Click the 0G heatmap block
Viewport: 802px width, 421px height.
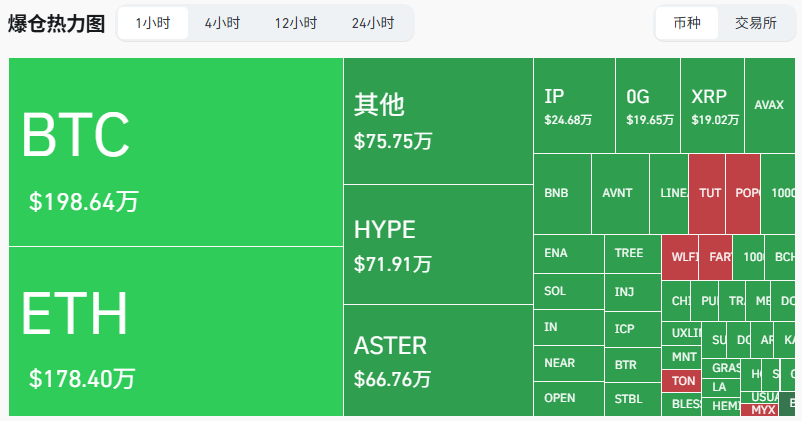(647, 106)
